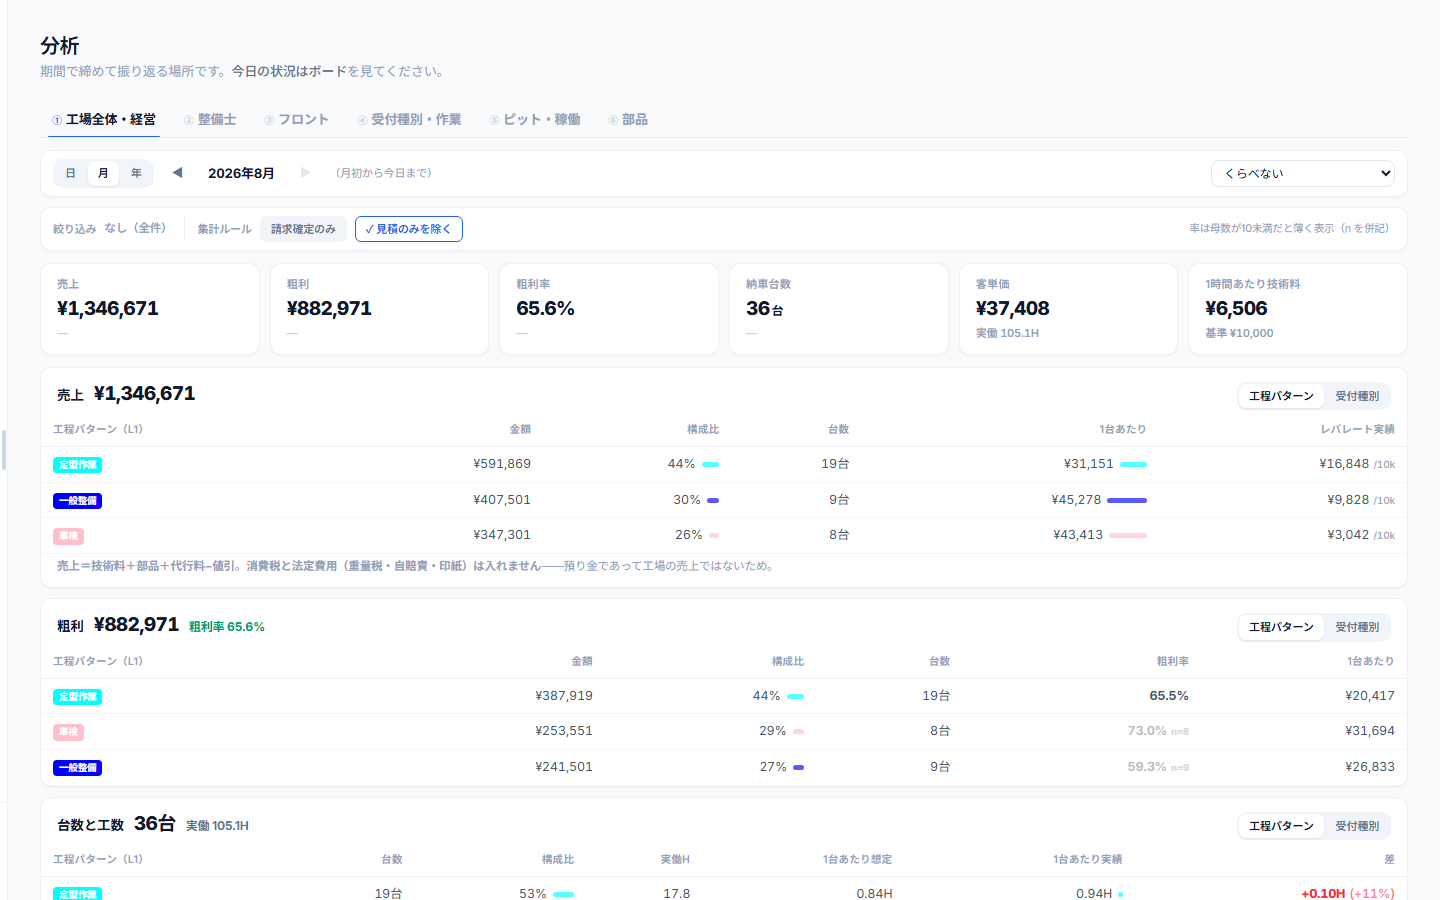Select 工程パターン in 台数と工数 section
This screenshot has height=900, width=1440.
[1281, 826]
